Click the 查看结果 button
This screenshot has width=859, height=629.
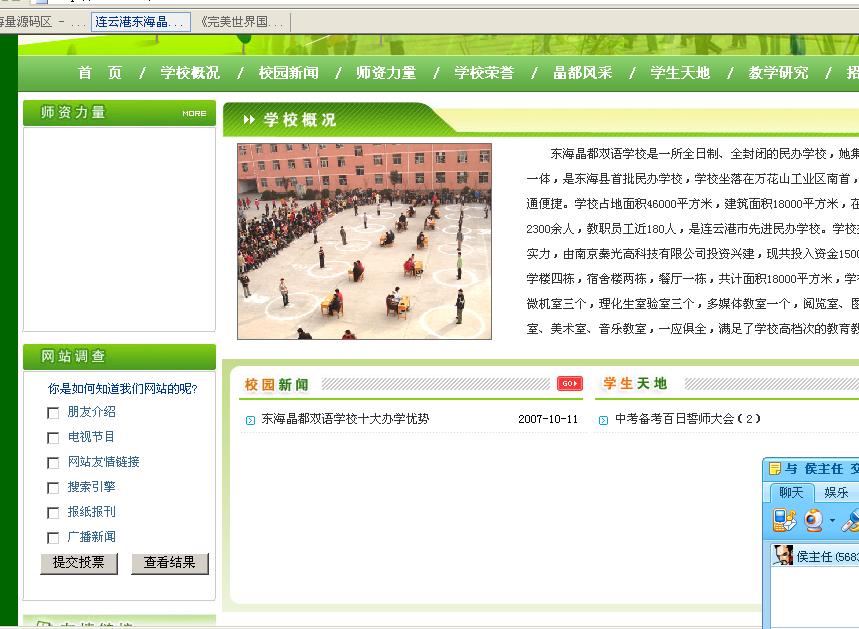coord(169,563)
